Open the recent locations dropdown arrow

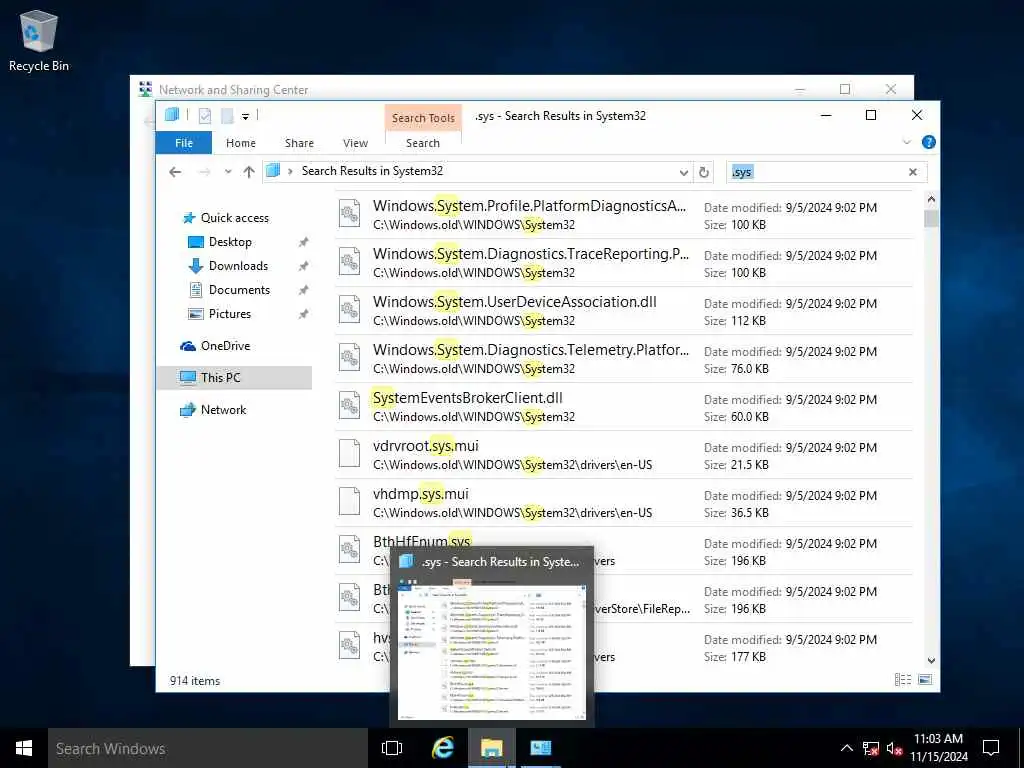[x=227, y=172]
